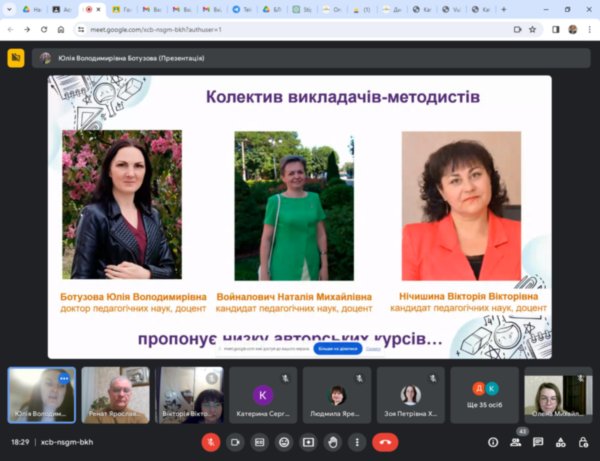Expand the 'Ще 35 осіб' participants tile
This screenshot has height=461, width=600.
click(x=484, y=394)
